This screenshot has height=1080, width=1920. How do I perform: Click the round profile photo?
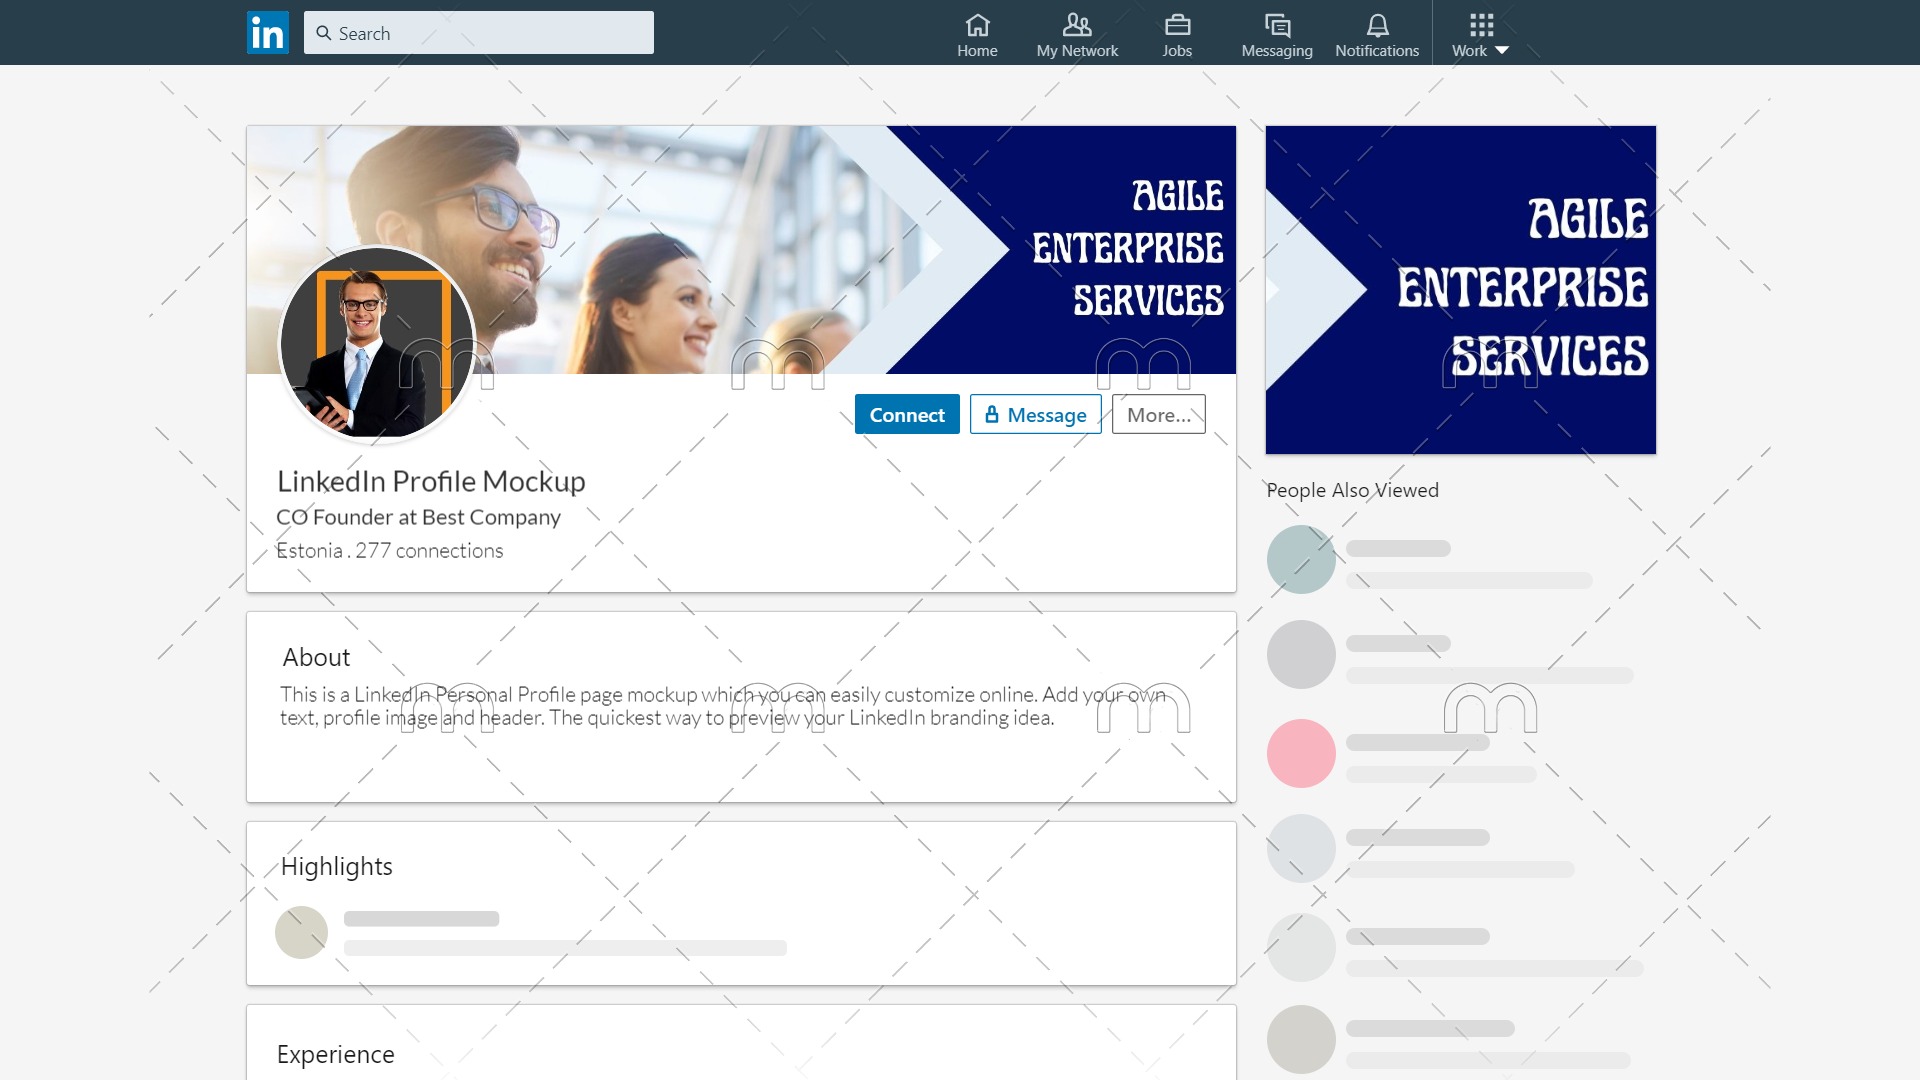point(377,343)
